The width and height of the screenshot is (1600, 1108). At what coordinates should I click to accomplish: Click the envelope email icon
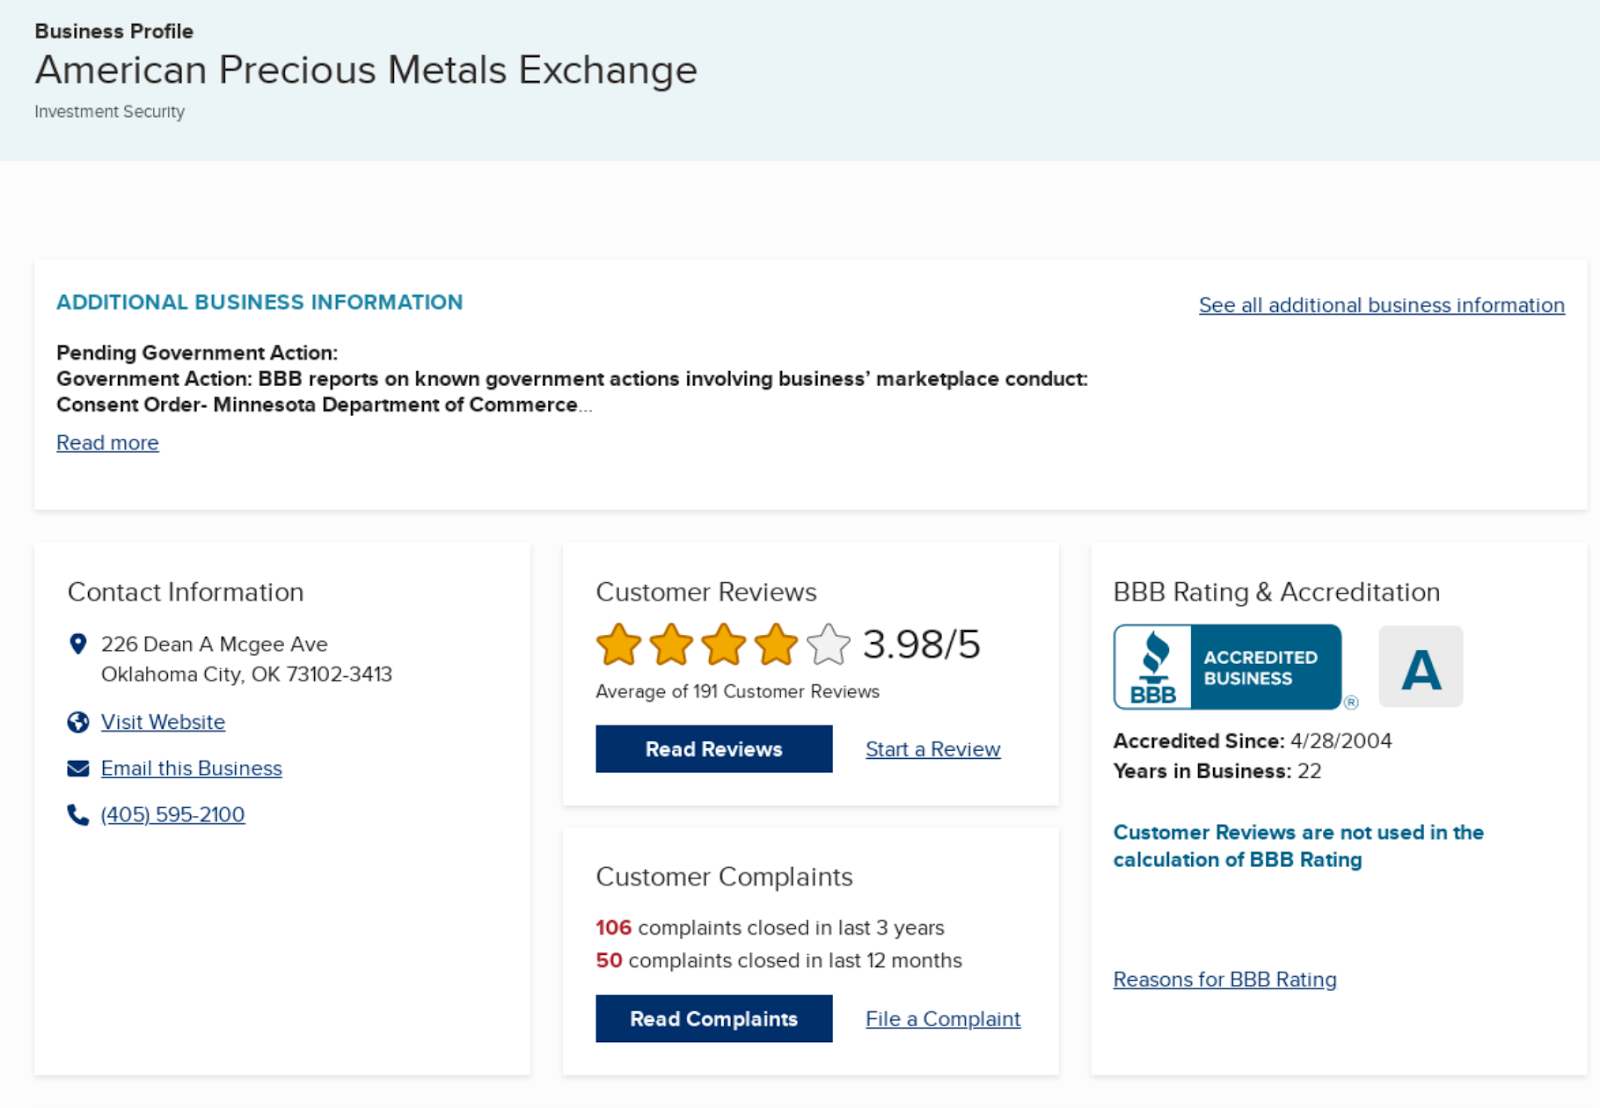coord(78,768)
